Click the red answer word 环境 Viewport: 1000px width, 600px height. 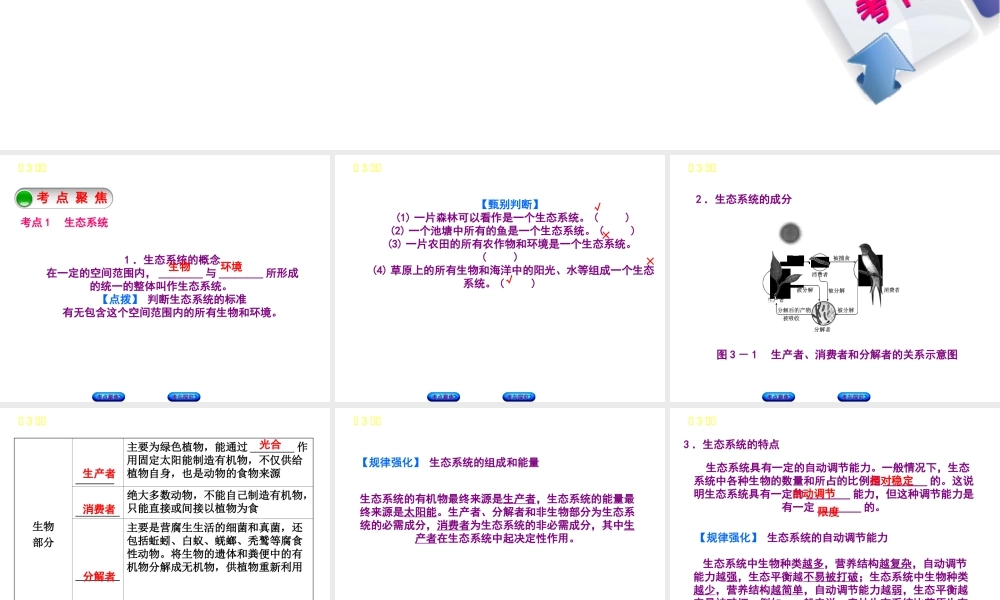(x=232, y=267)
